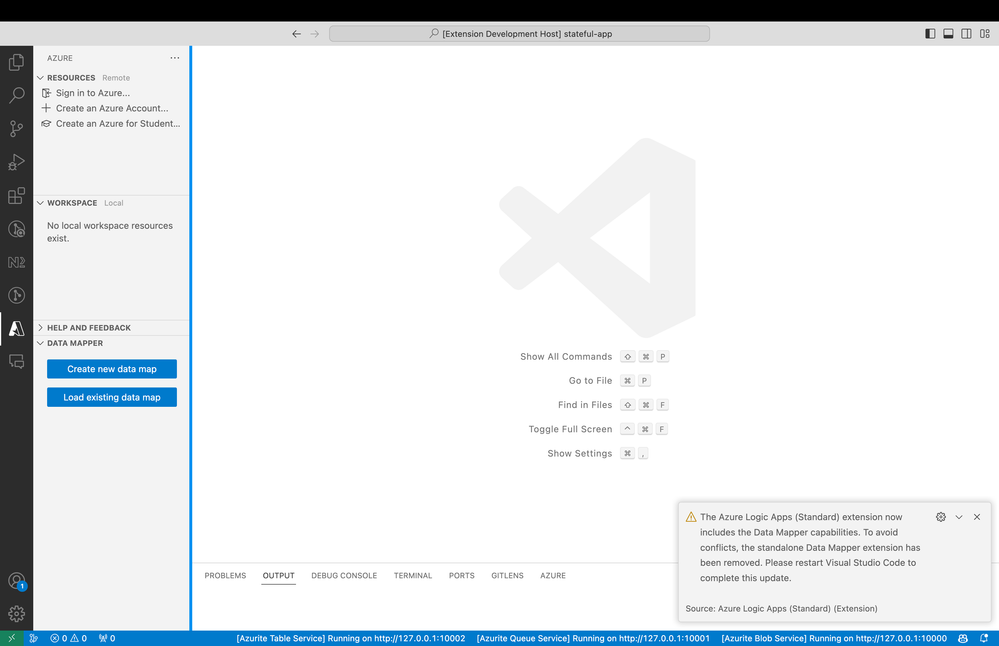Collapse the WORKSPACE section
This screenshot has height=646, width=999.
pos(112,203)
